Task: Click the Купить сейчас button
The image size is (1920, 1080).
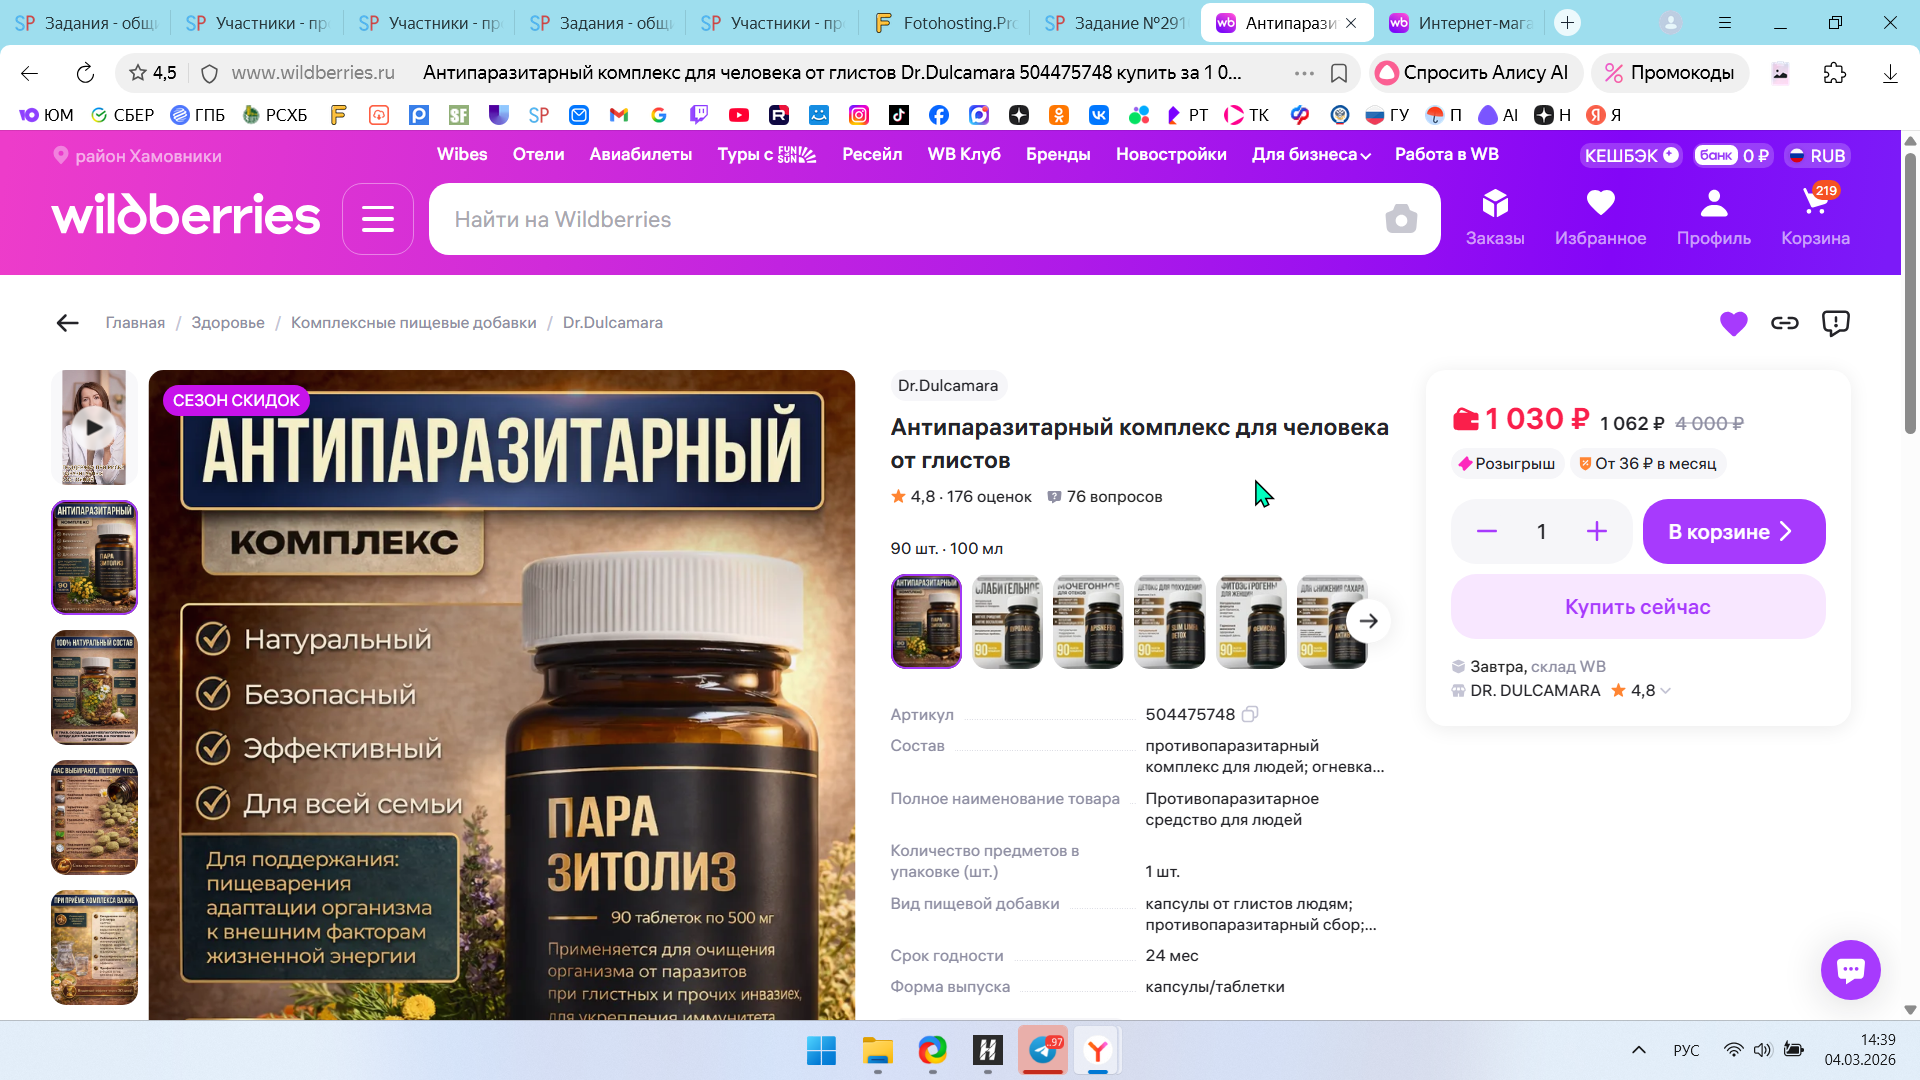Action: pos(1637,607)
